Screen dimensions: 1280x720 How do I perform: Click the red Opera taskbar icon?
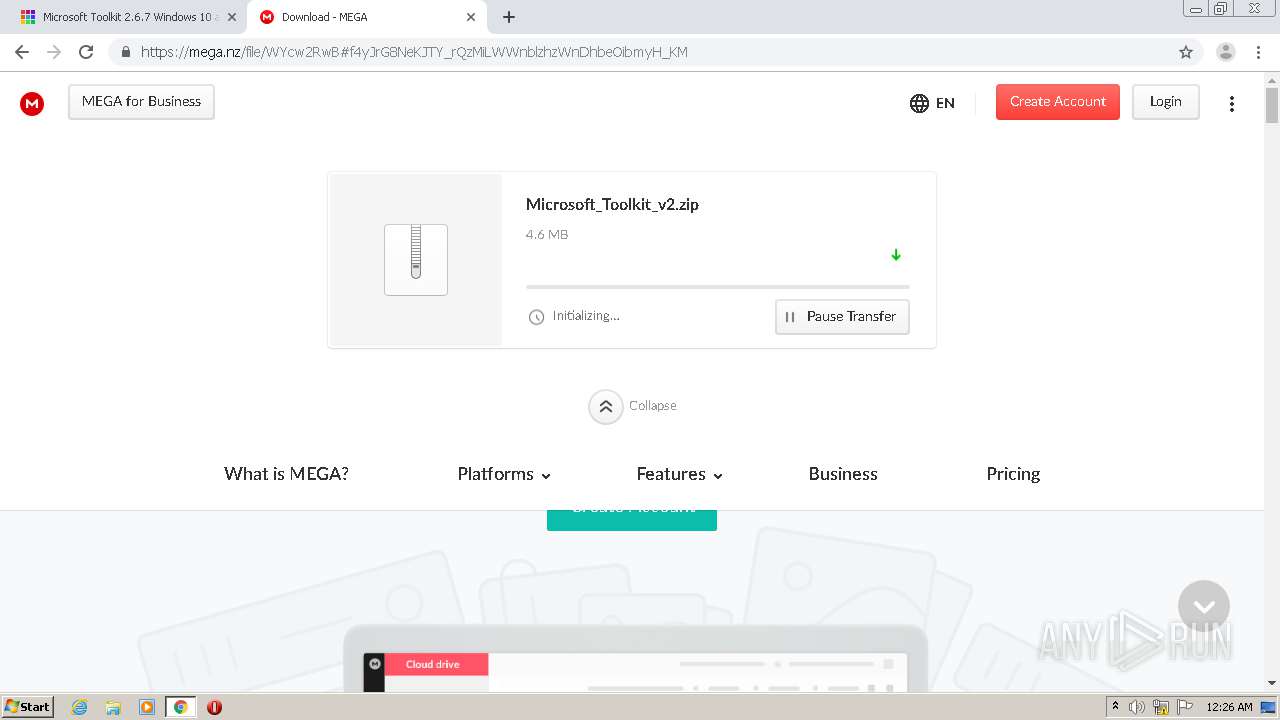click(x=214, y=707)
